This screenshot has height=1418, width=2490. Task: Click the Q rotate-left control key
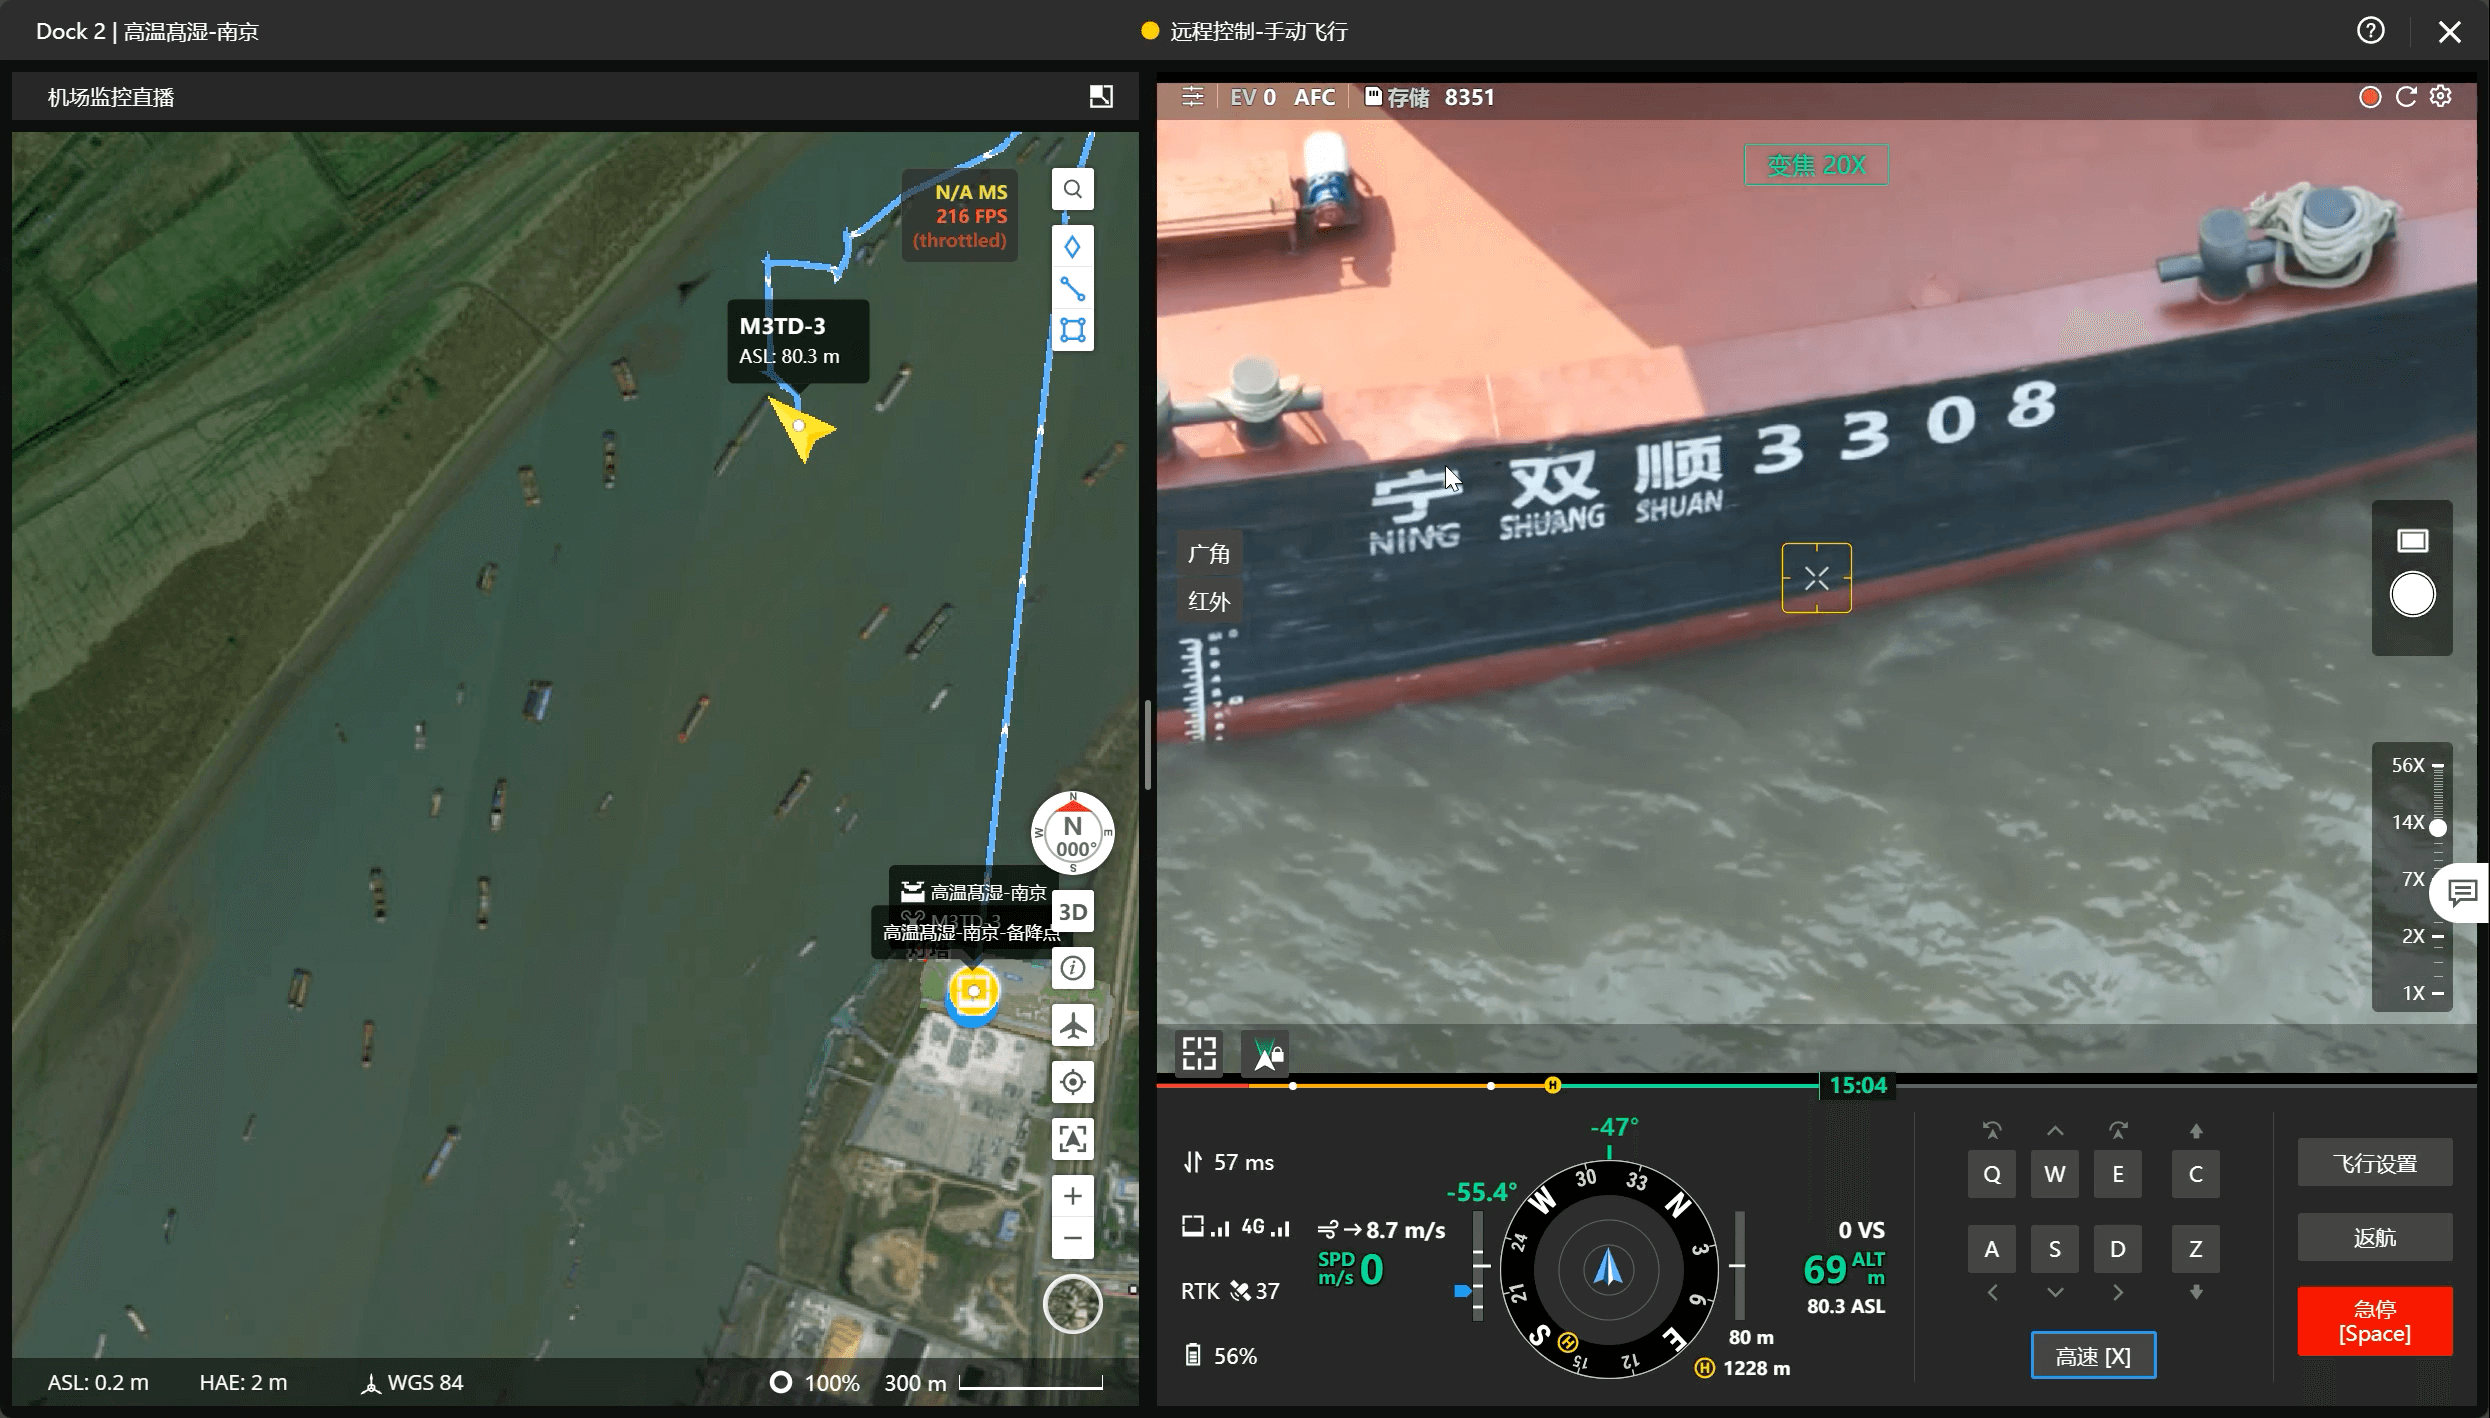1991,1174
